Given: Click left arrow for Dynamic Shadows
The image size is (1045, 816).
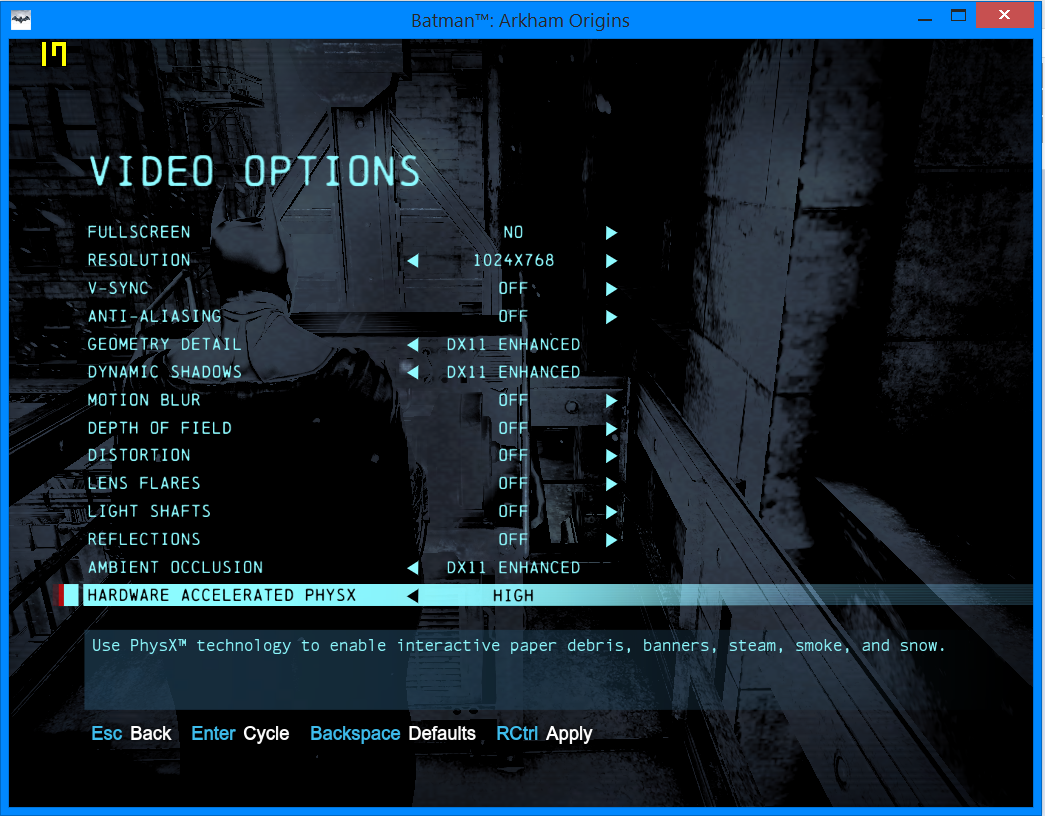Looking at the screenshot, I should coord(412,372).
